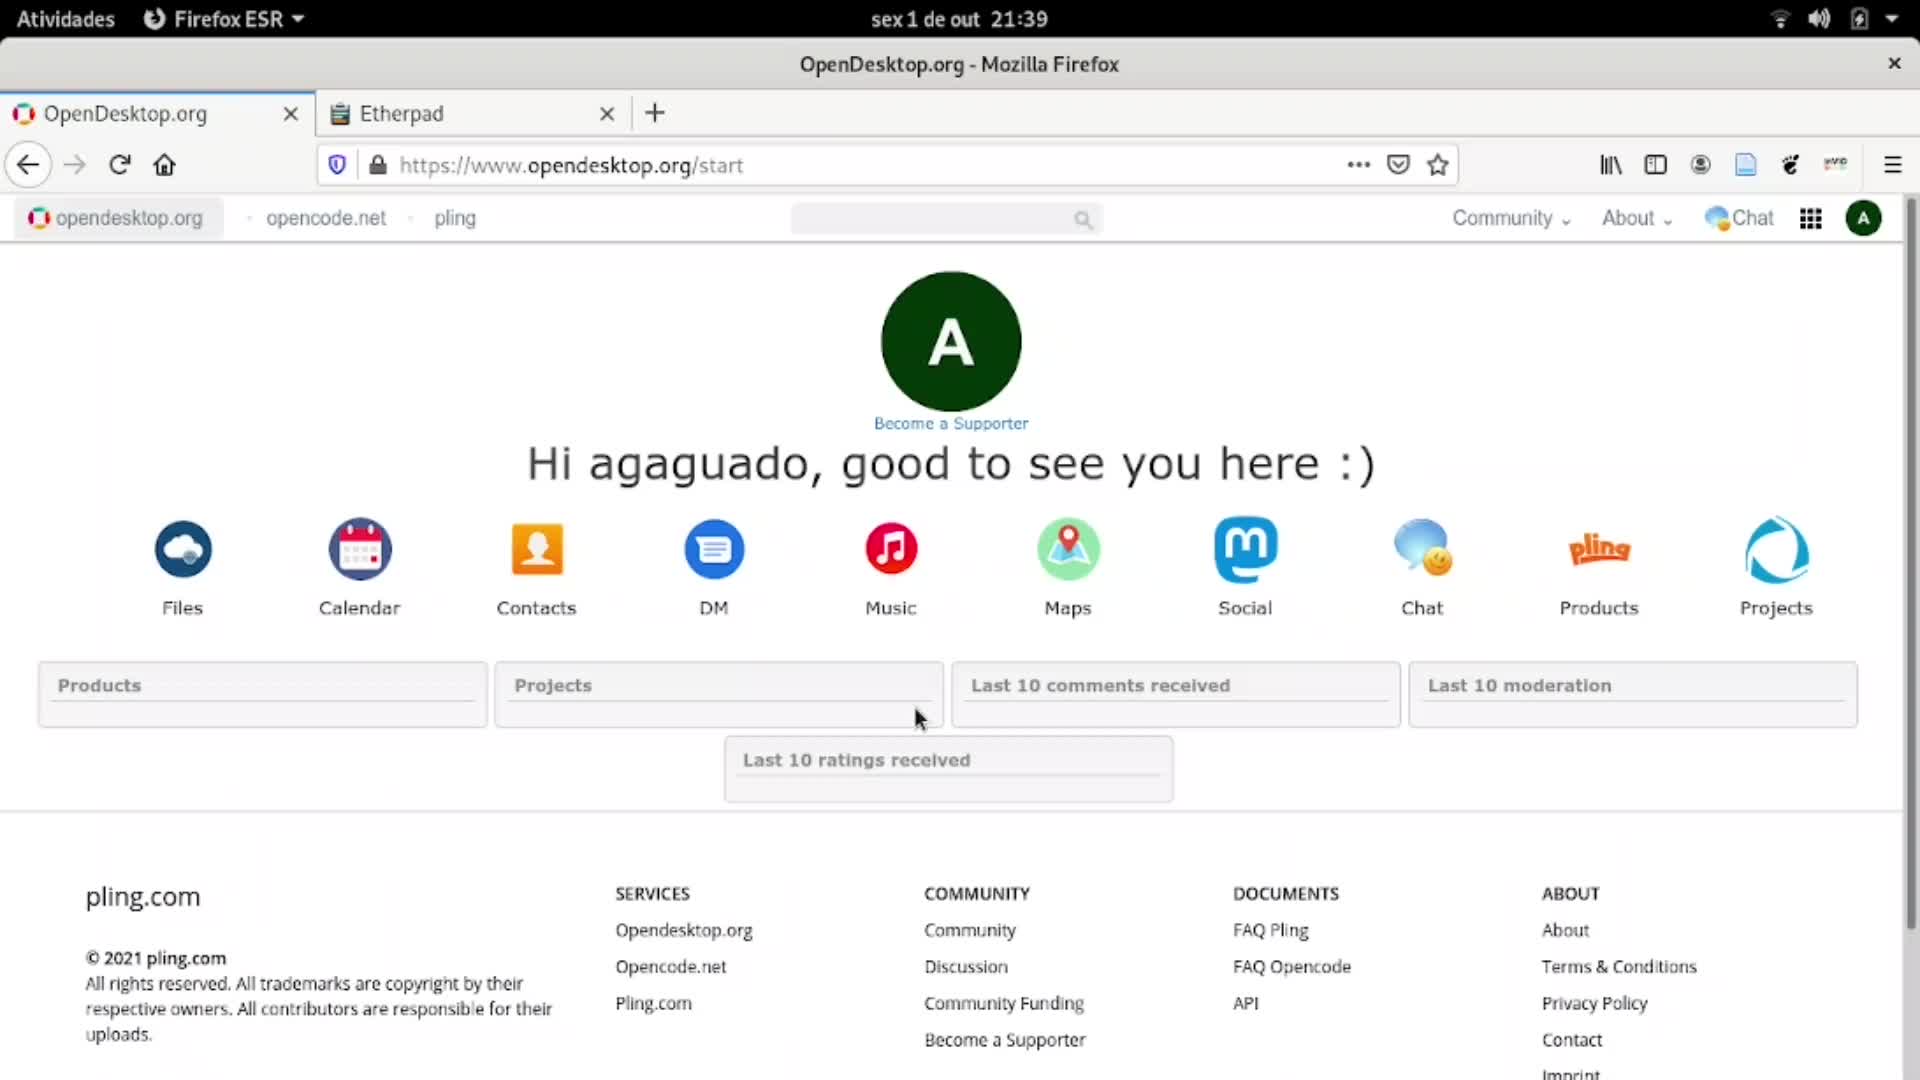The image size is (1920, 1080).
Task: Close the Etherpad tab
Action: tap(607, 114)
